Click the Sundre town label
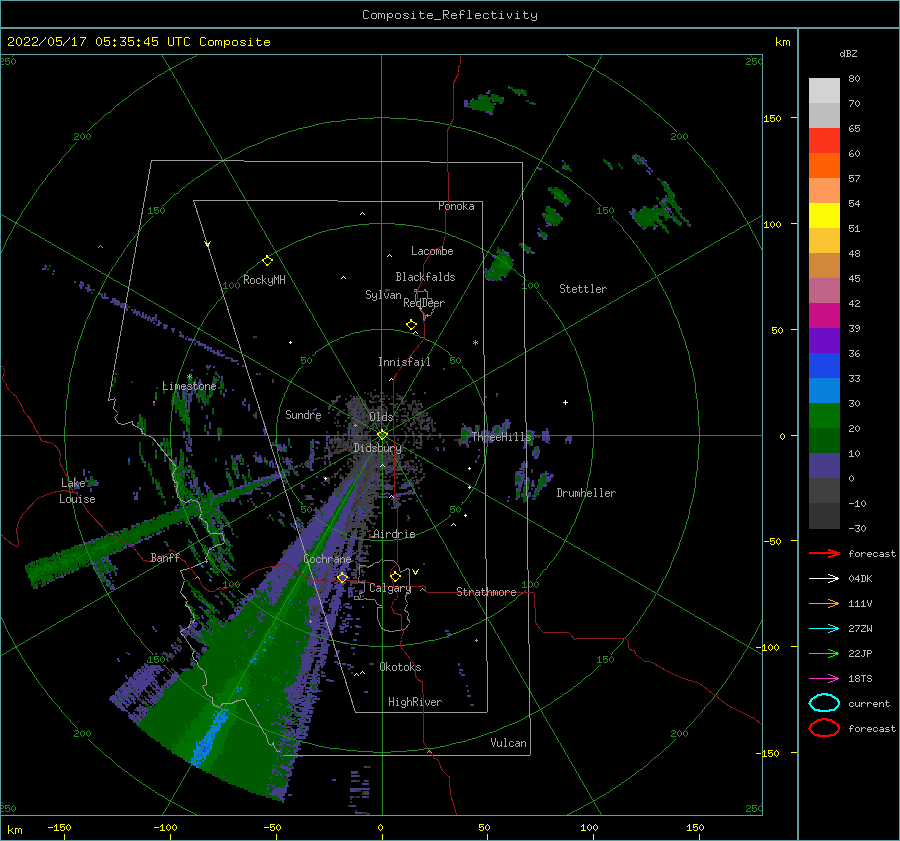900x841 pixels. point(303,414)
